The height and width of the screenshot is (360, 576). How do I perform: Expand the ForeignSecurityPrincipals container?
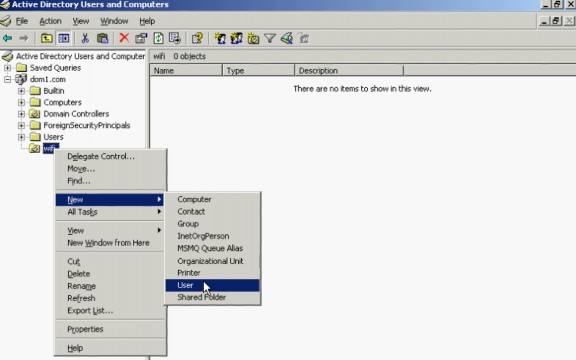point(21,125)
